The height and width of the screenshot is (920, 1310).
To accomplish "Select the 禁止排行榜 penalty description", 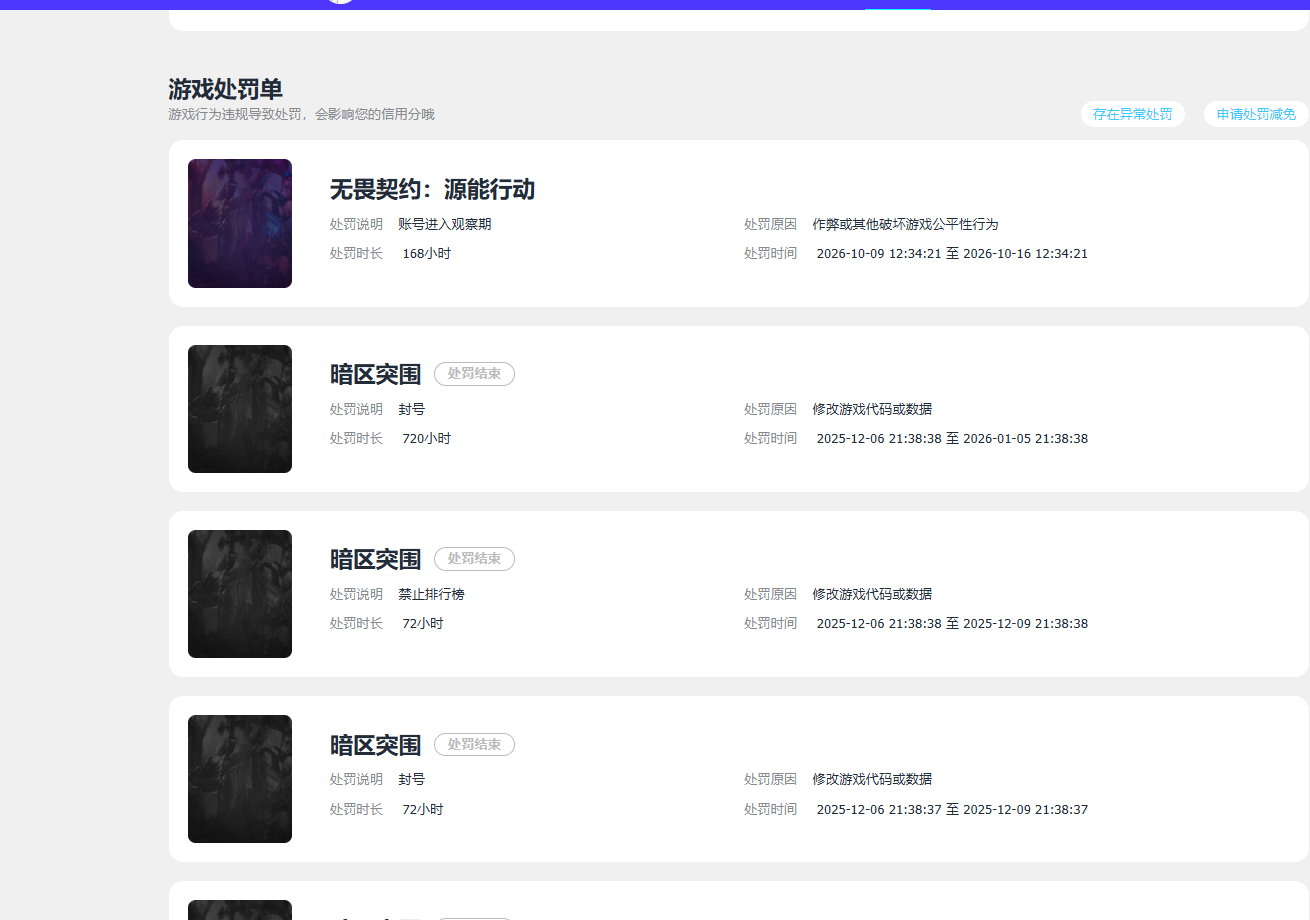I will [432, 594].
